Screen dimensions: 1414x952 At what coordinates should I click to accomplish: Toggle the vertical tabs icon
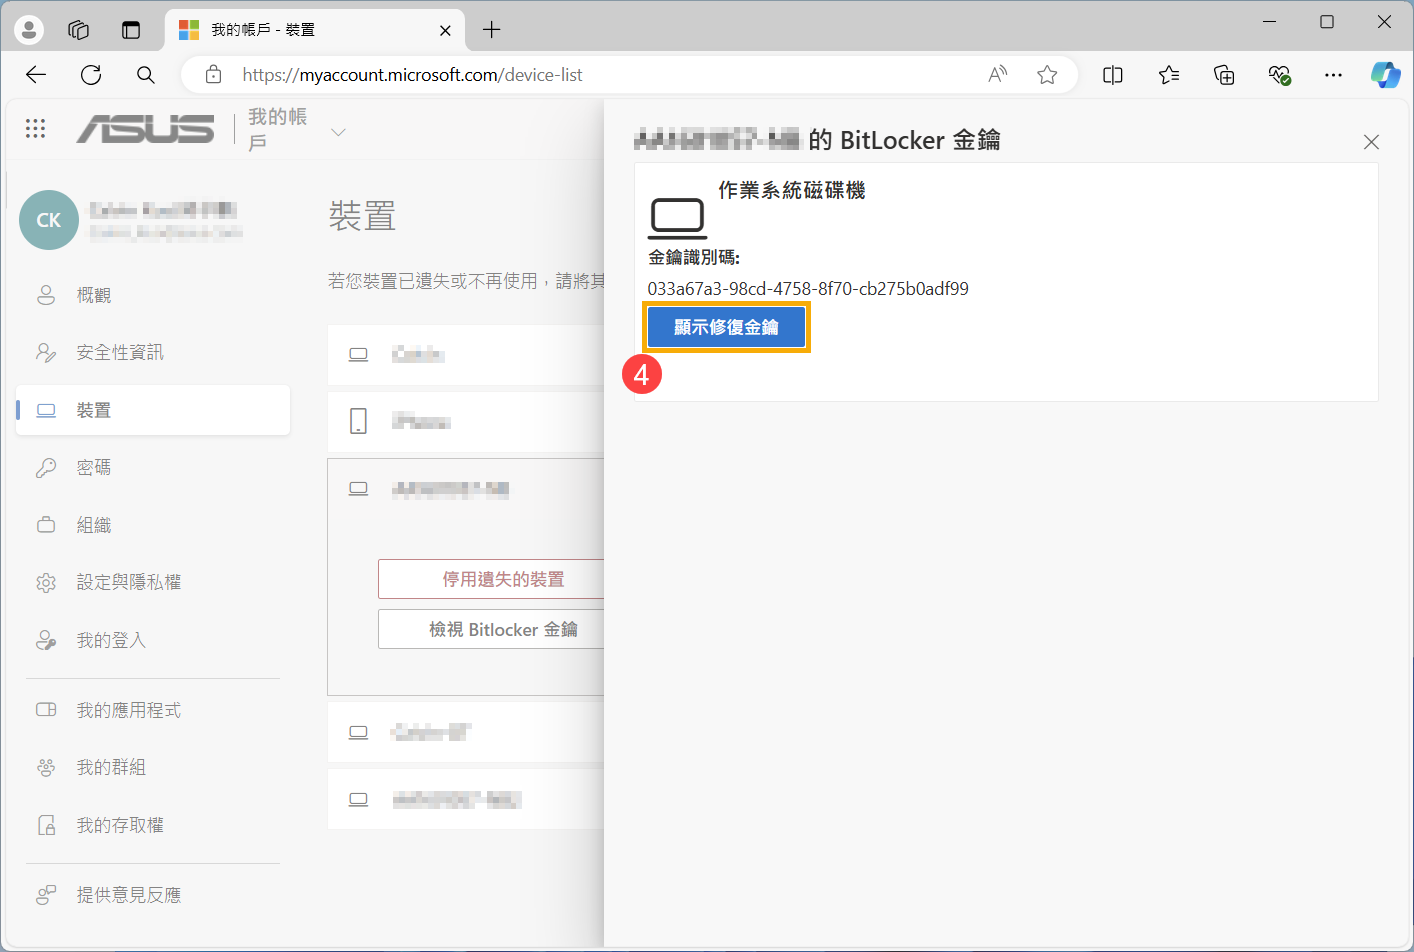(x=131, y=29)
